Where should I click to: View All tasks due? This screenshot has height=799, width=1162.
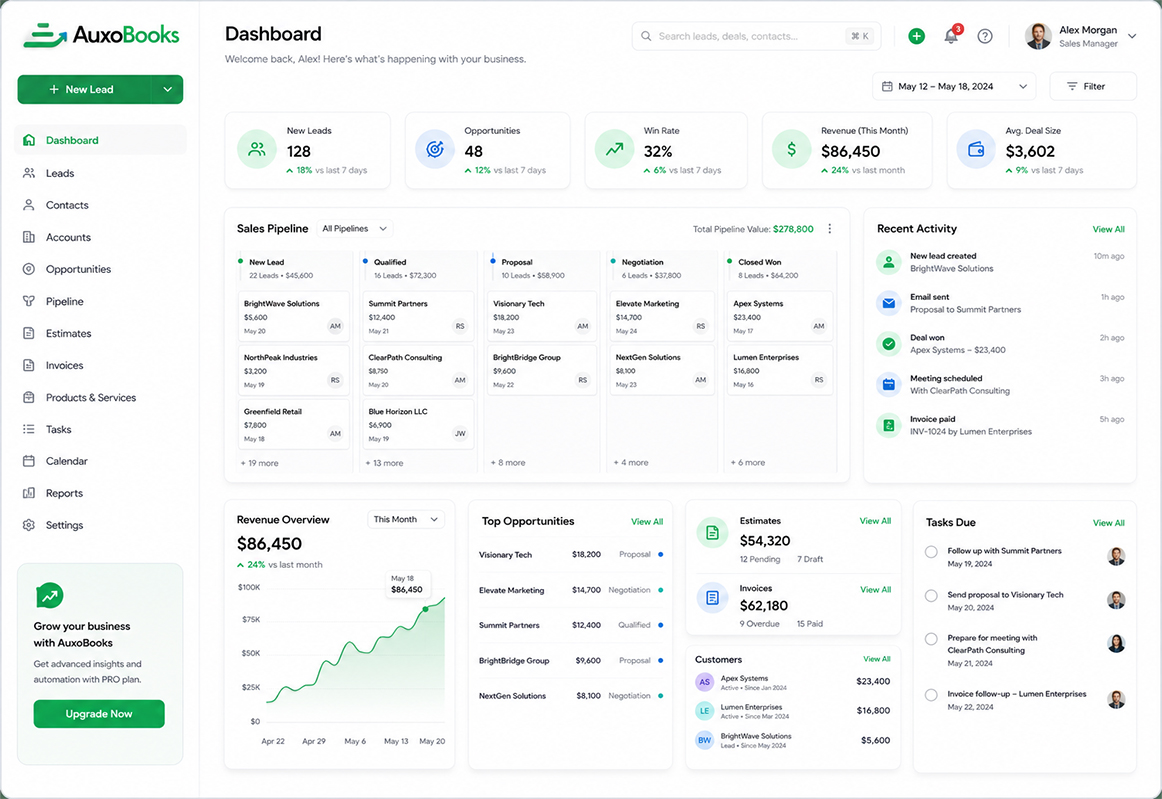(1108, 523)
